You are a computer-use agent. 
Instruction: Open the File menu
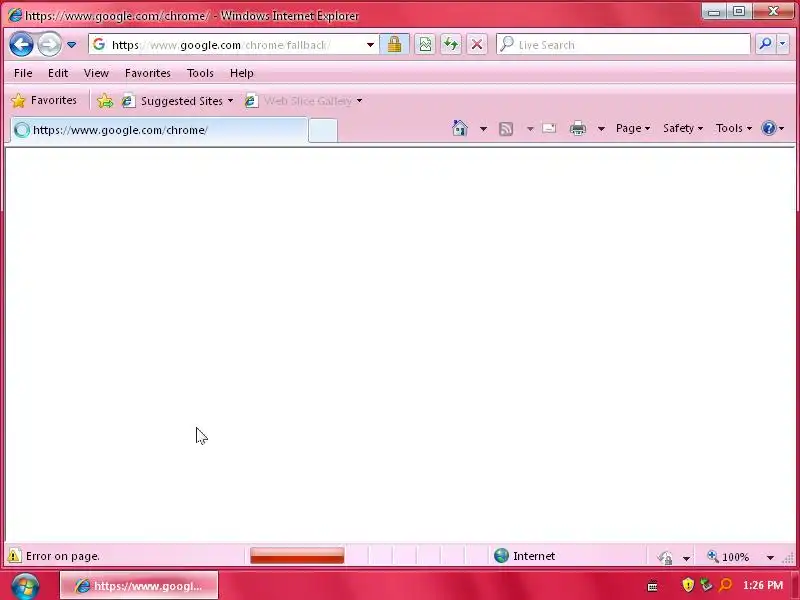[x=23, y=73]
